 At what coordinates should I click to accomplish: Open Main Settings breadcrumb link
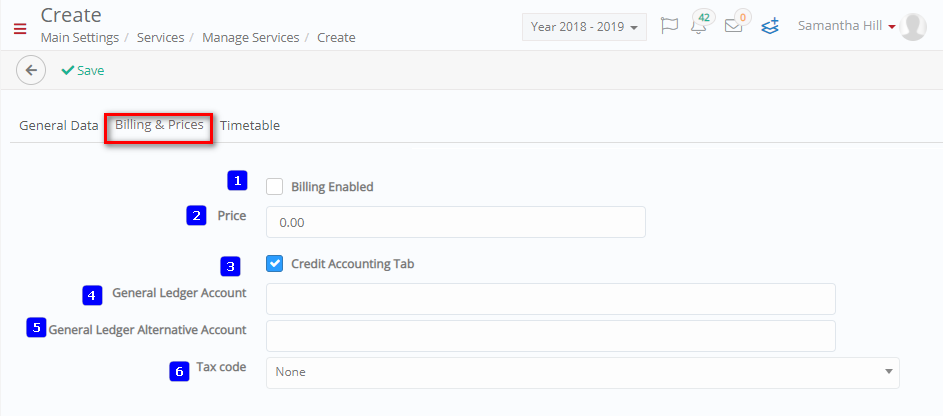pos(79,38)
